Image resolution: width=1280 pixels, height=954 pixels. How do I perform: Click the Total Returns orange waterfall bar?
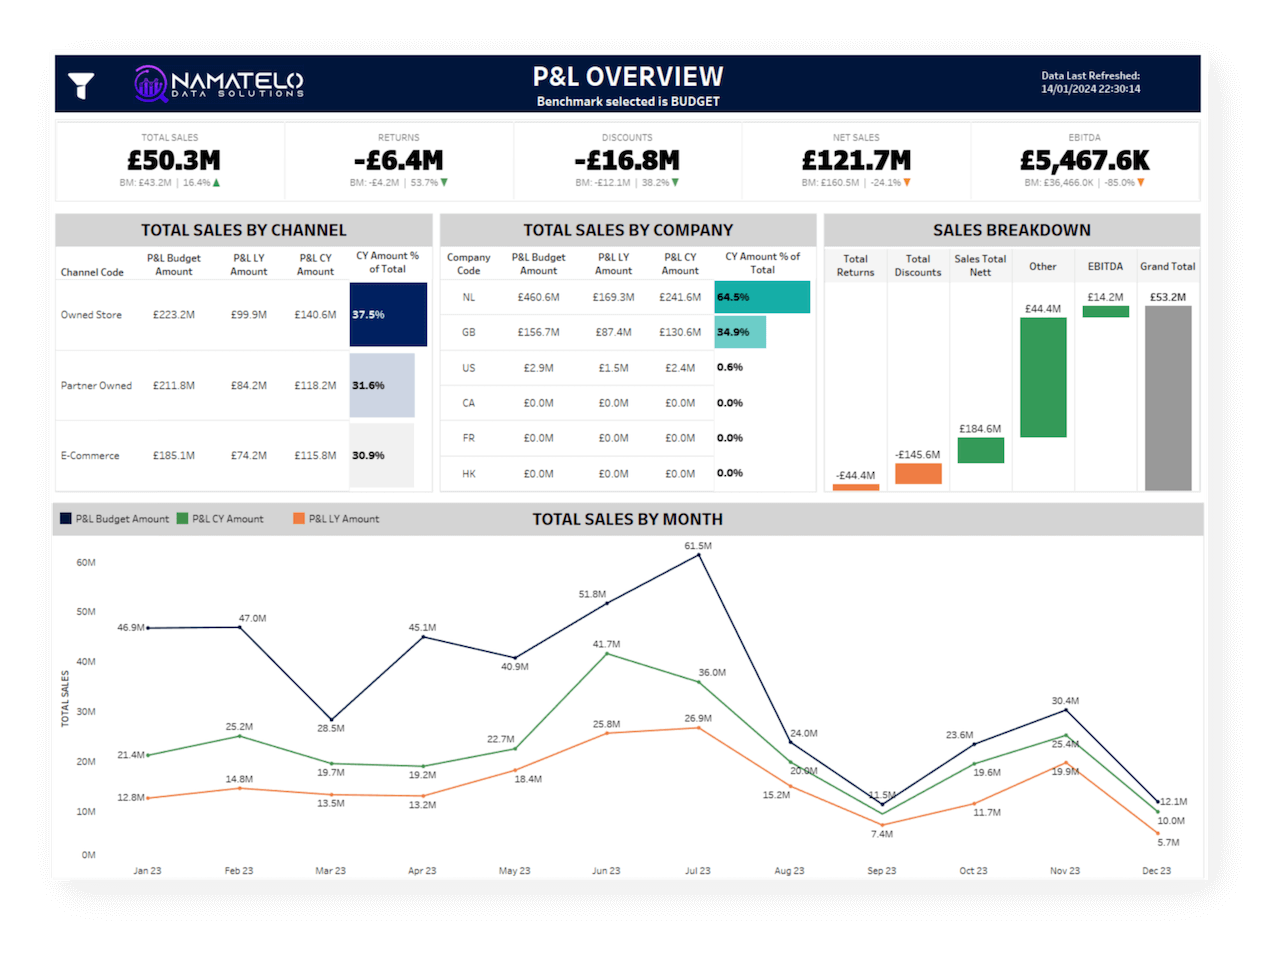click(x=856, y=487)
